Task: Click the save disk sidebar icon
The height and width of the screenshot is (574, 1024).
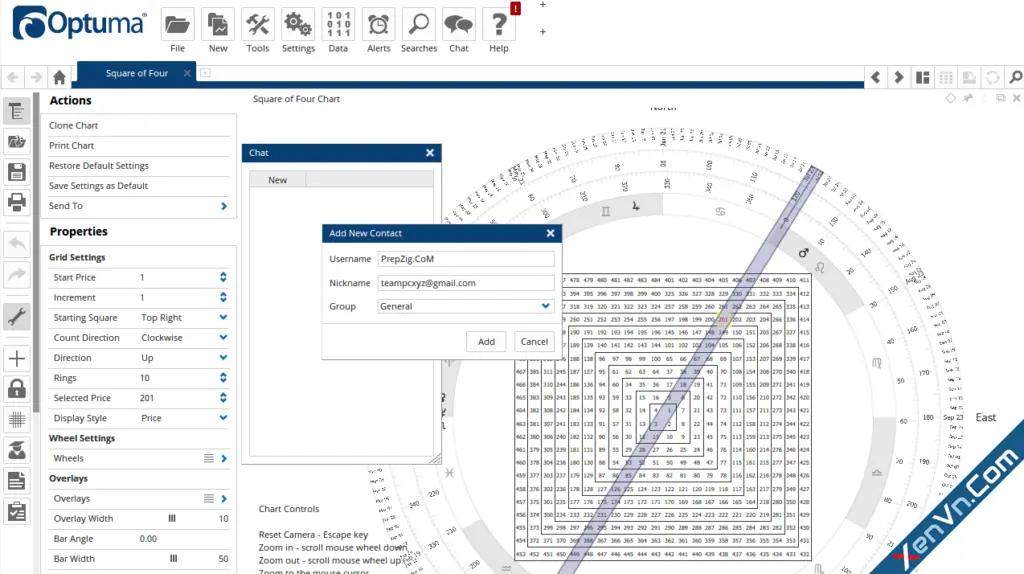Action: click(17, 172)
